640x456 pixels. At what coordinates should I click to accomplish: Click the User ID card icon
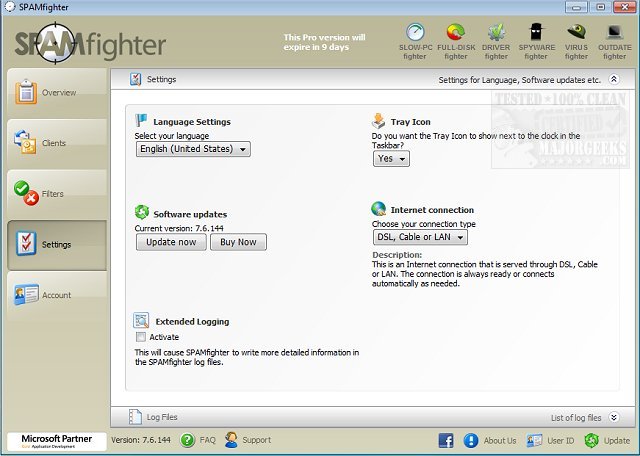pos(534,440)
